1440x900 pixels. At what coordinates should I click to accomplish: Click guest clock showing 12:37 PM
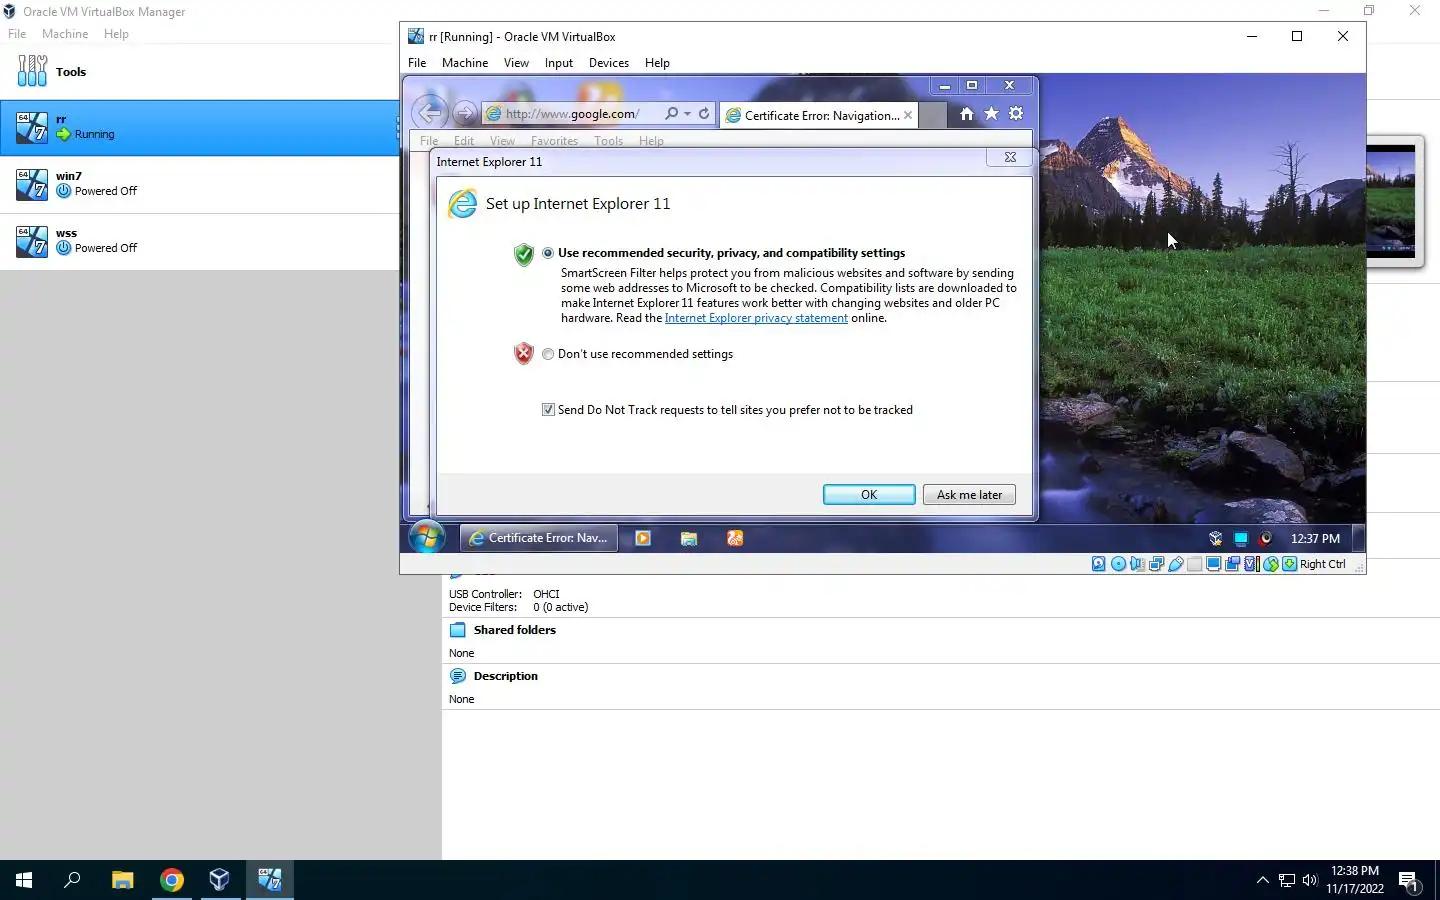pos(1315,538)
